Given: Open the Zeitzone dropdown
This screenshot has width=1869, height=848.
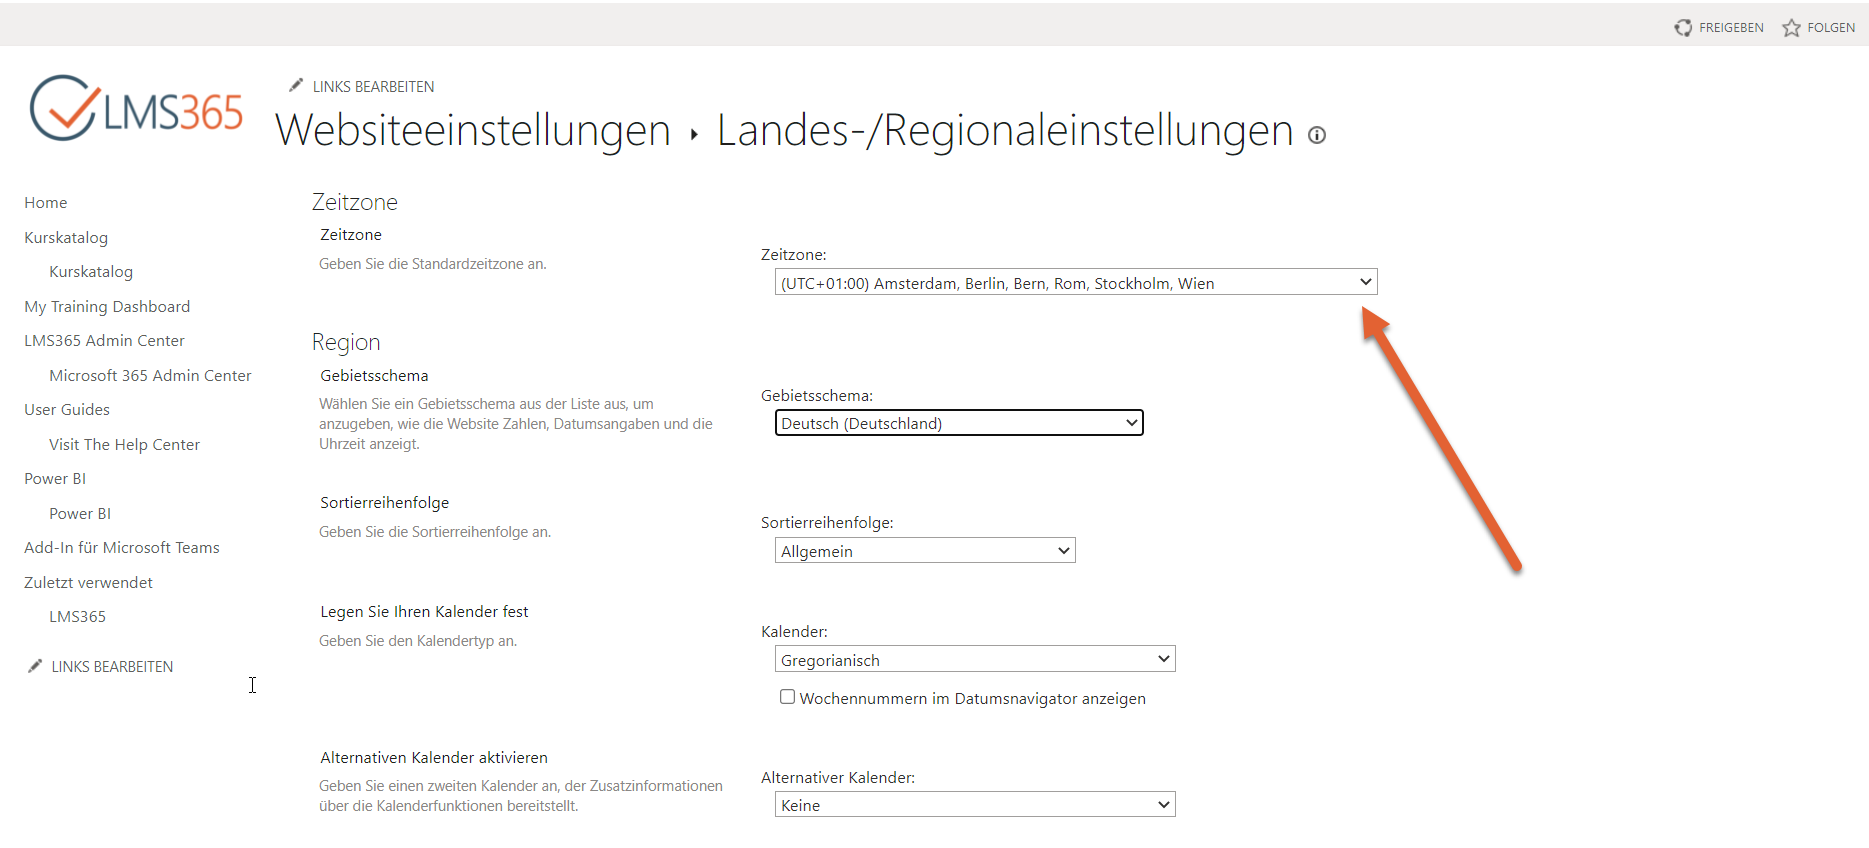Looking at the screenshot, I should coord(1075,283).
